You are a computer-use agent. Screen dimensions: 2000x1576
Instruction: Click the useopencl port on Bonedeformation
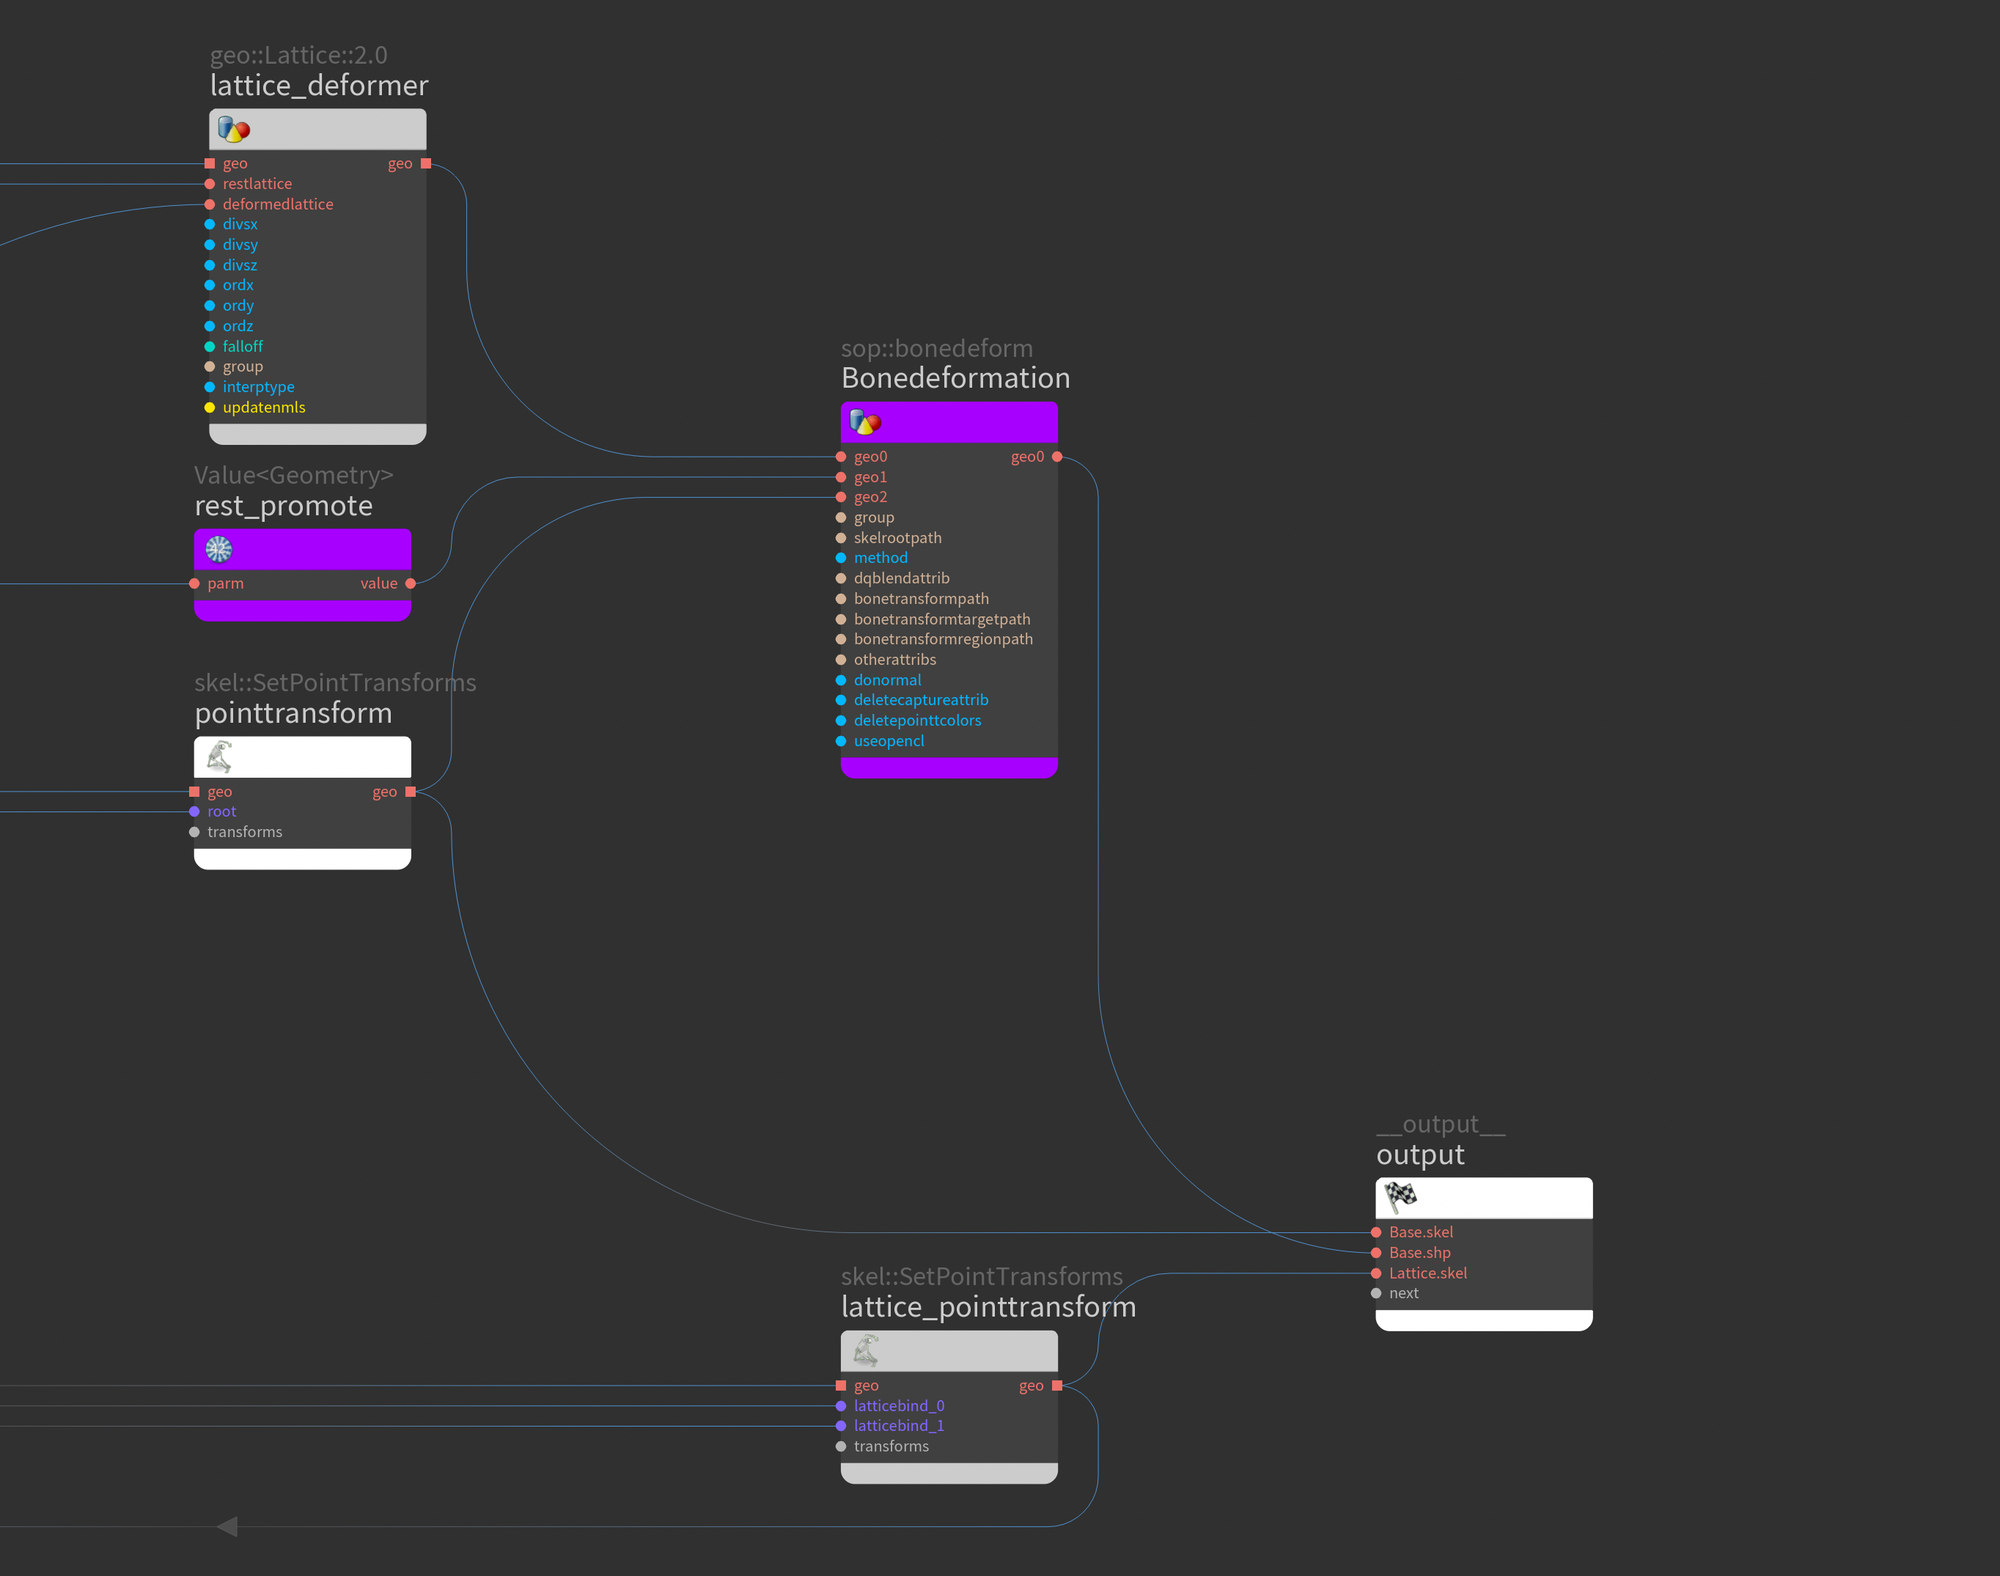[x=841, y=741]
